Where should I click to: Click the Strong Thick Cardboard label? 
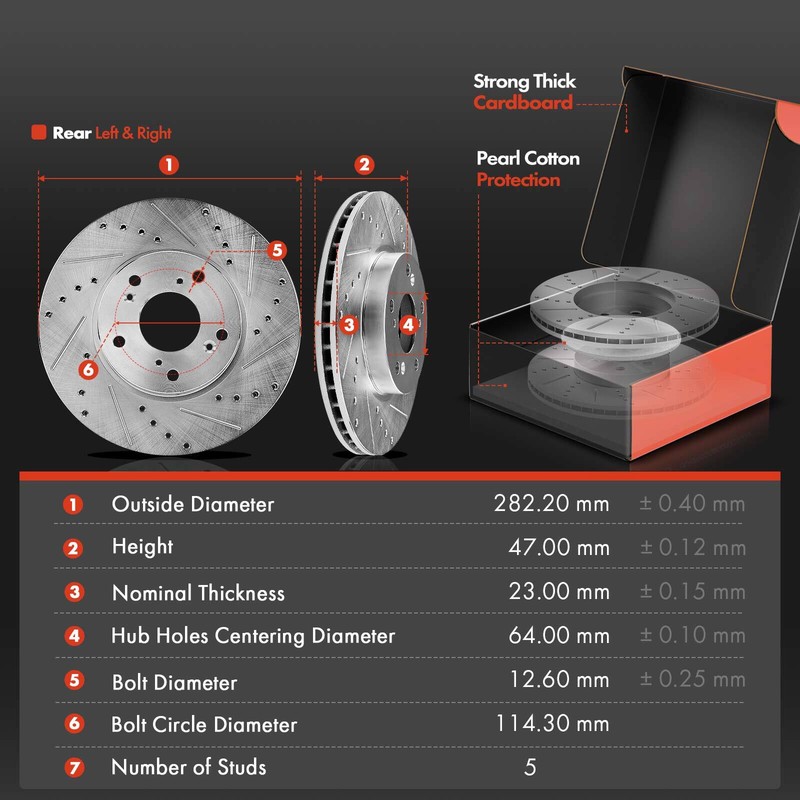point(524,92)
